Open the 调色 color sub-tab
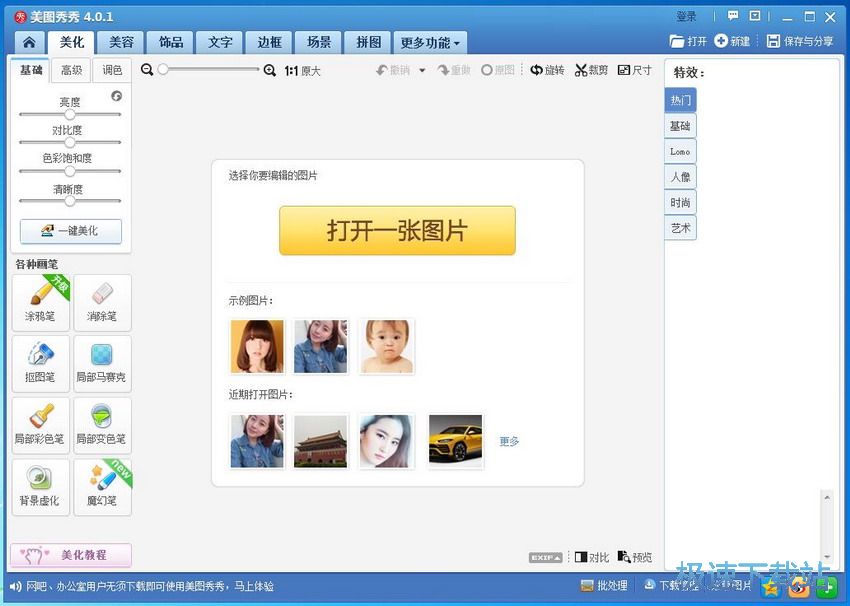850x606 pixels. coord(112,70)
